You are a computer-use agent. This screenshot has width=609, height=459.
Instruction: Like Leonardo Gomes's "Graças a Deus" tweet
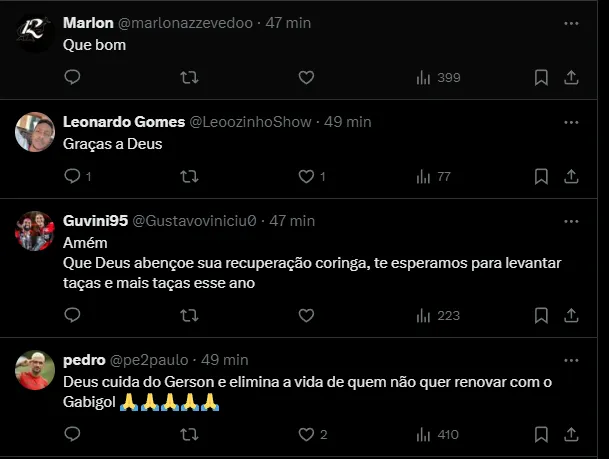(x=307, y=176)
